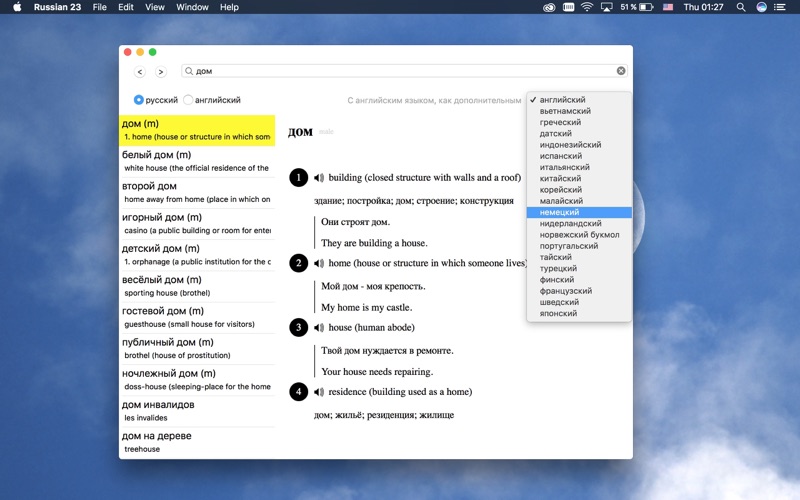Choose нидерландский in the language list
800x500 pixels.
point(579,223)
